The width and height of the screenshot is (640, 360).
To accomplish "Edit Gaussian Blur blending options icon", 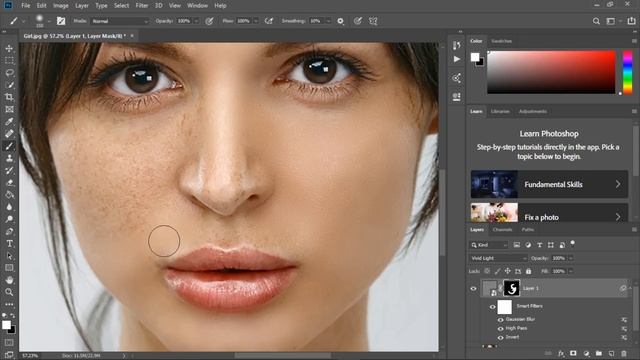I will [624, 320].
